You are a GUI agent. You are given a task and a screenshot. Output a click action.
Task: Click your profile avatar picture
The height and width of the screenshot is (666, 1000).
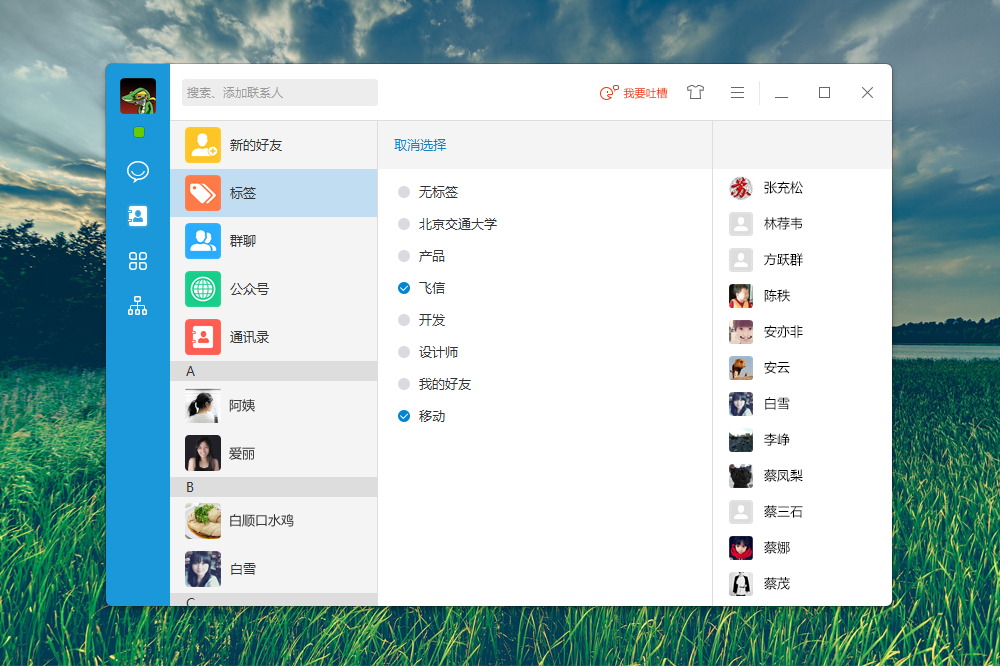138,96
